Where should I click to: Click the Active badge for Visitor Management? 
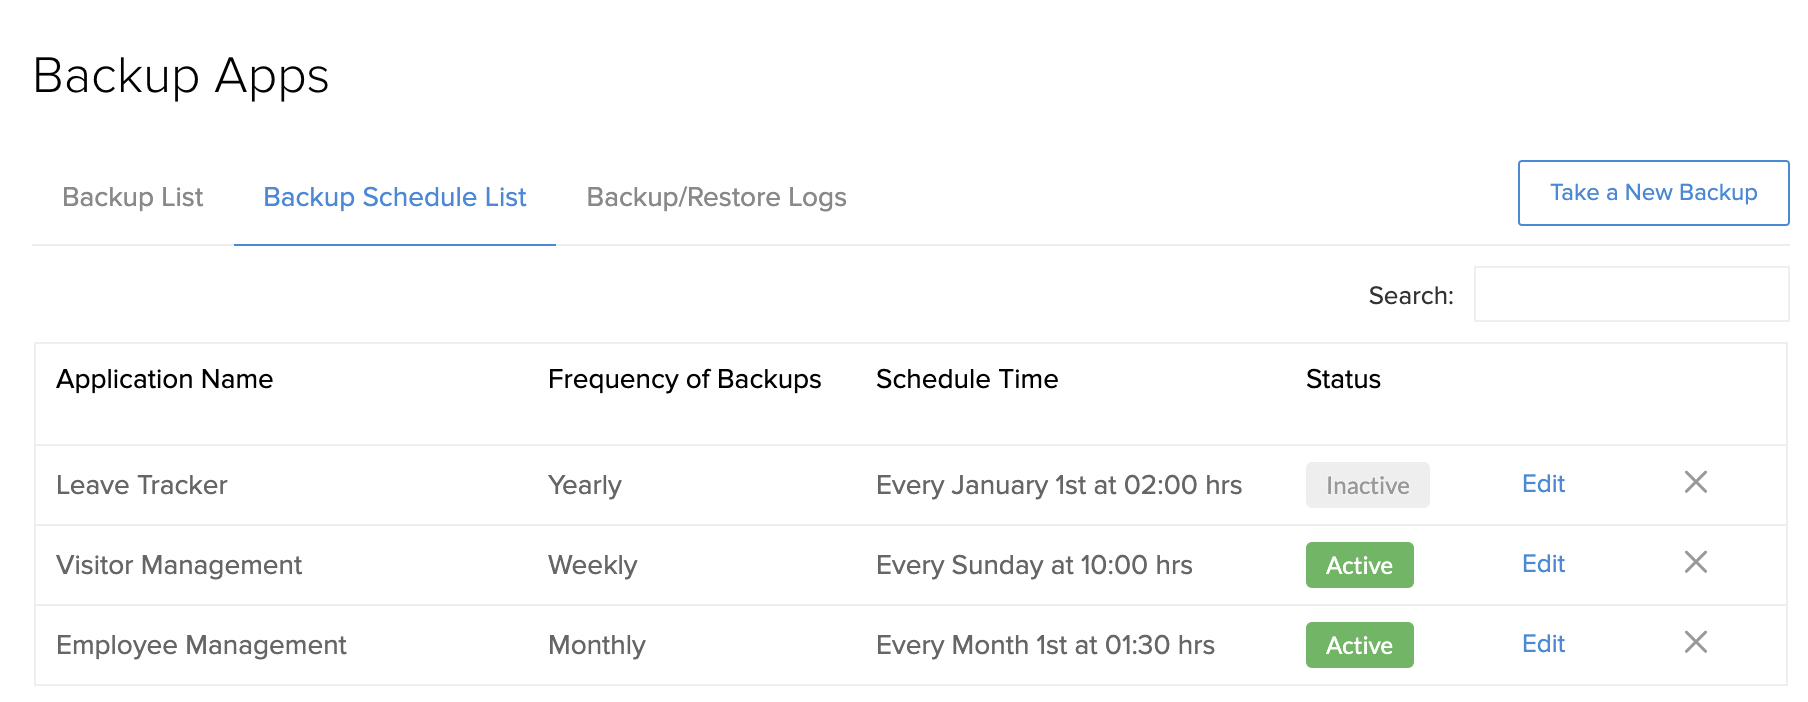(1359, 565)
